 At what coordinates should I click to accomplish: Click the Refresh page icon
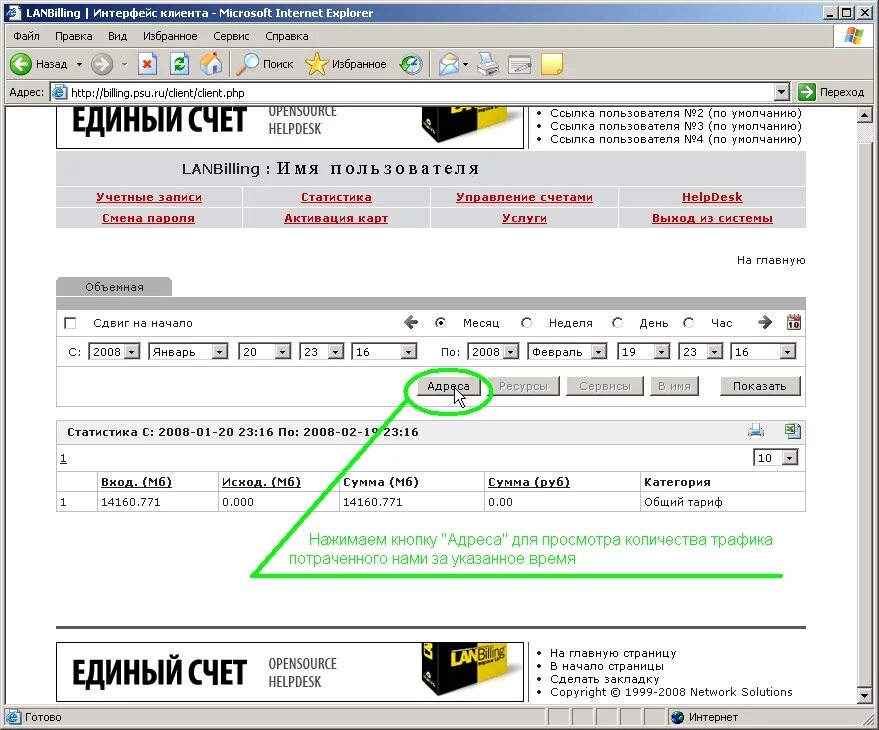(179, 64)
